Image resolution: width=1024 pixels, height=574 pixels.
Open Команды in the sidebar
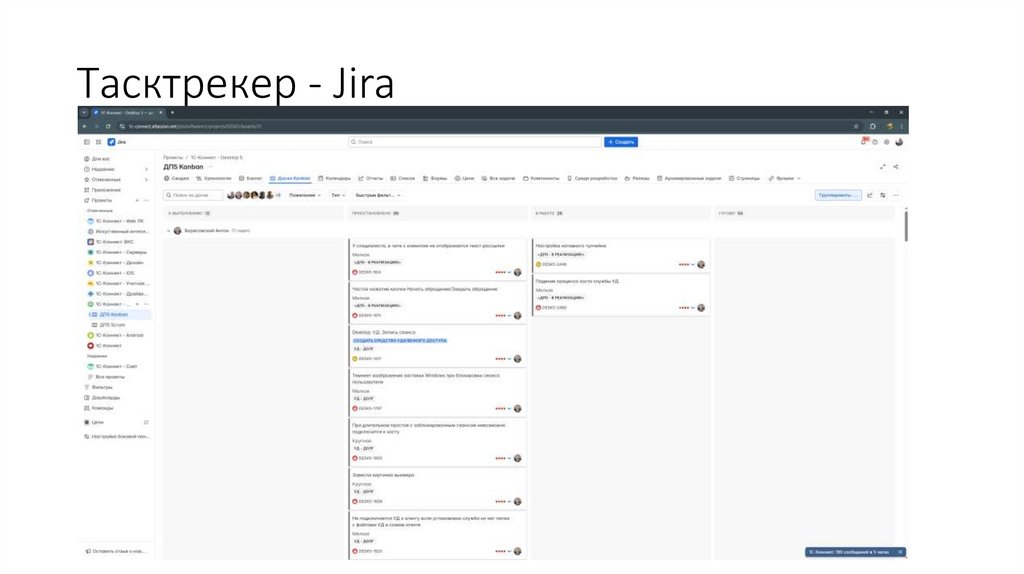(x=98, y=408)
